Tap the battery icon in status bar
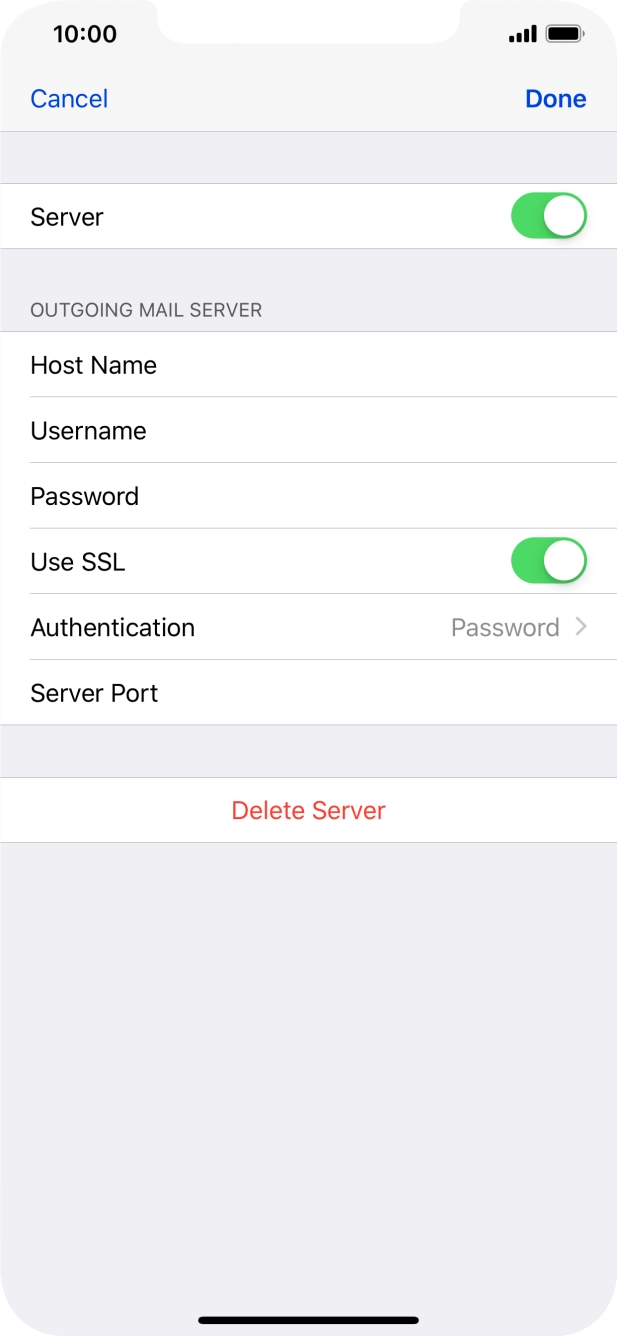 pos(565,35)
